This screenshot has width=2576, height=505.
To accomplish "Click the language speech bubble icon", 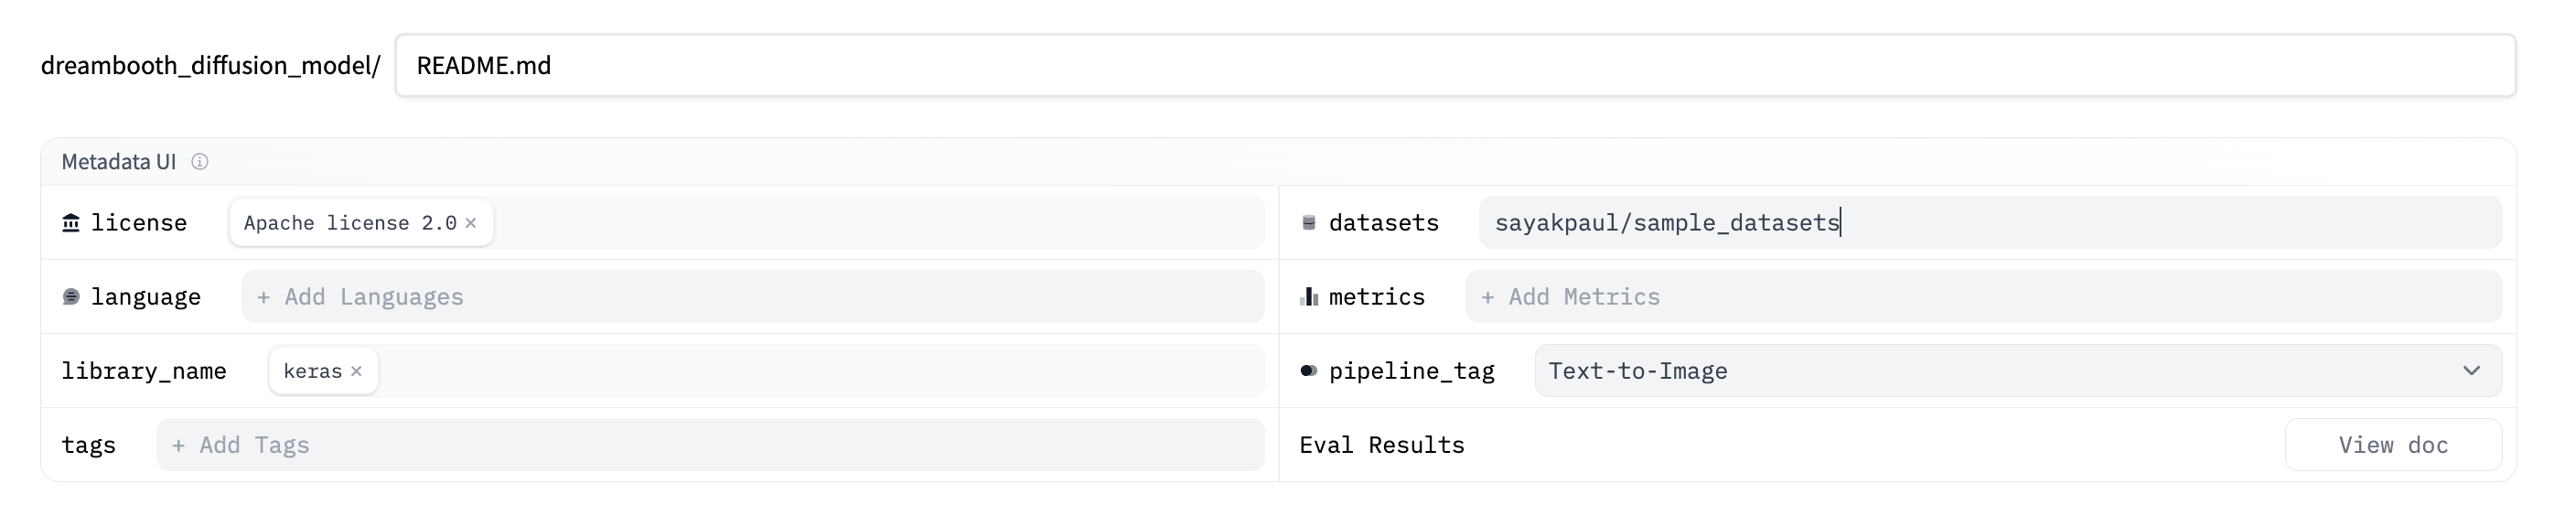I will (71, 297).
